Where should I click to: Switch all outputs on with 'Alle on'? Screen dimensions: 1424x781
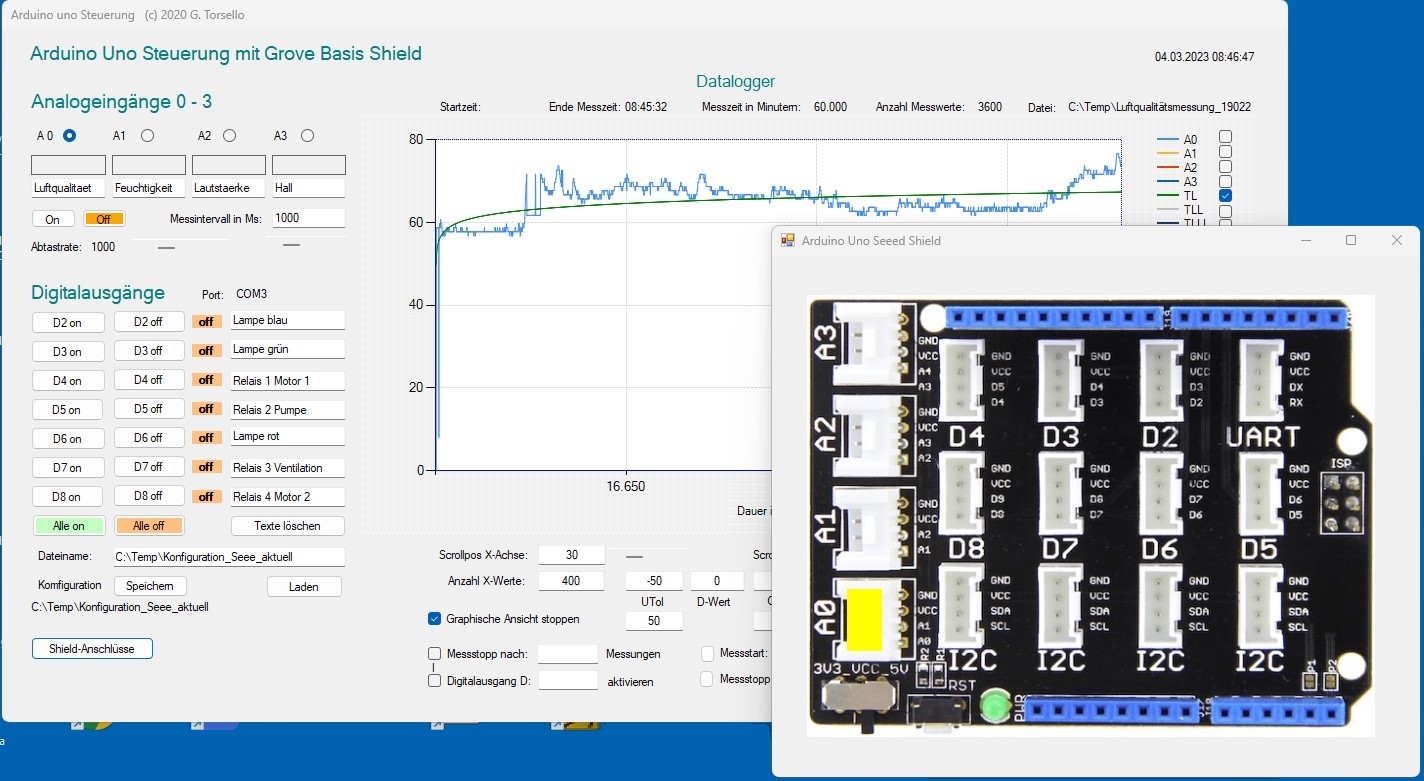pyautogui.click(x=67, y=525)
